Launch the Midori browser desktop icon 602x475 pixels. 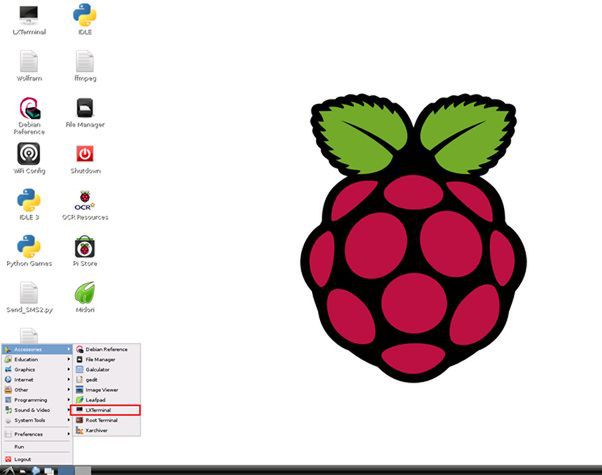[85, 293]
